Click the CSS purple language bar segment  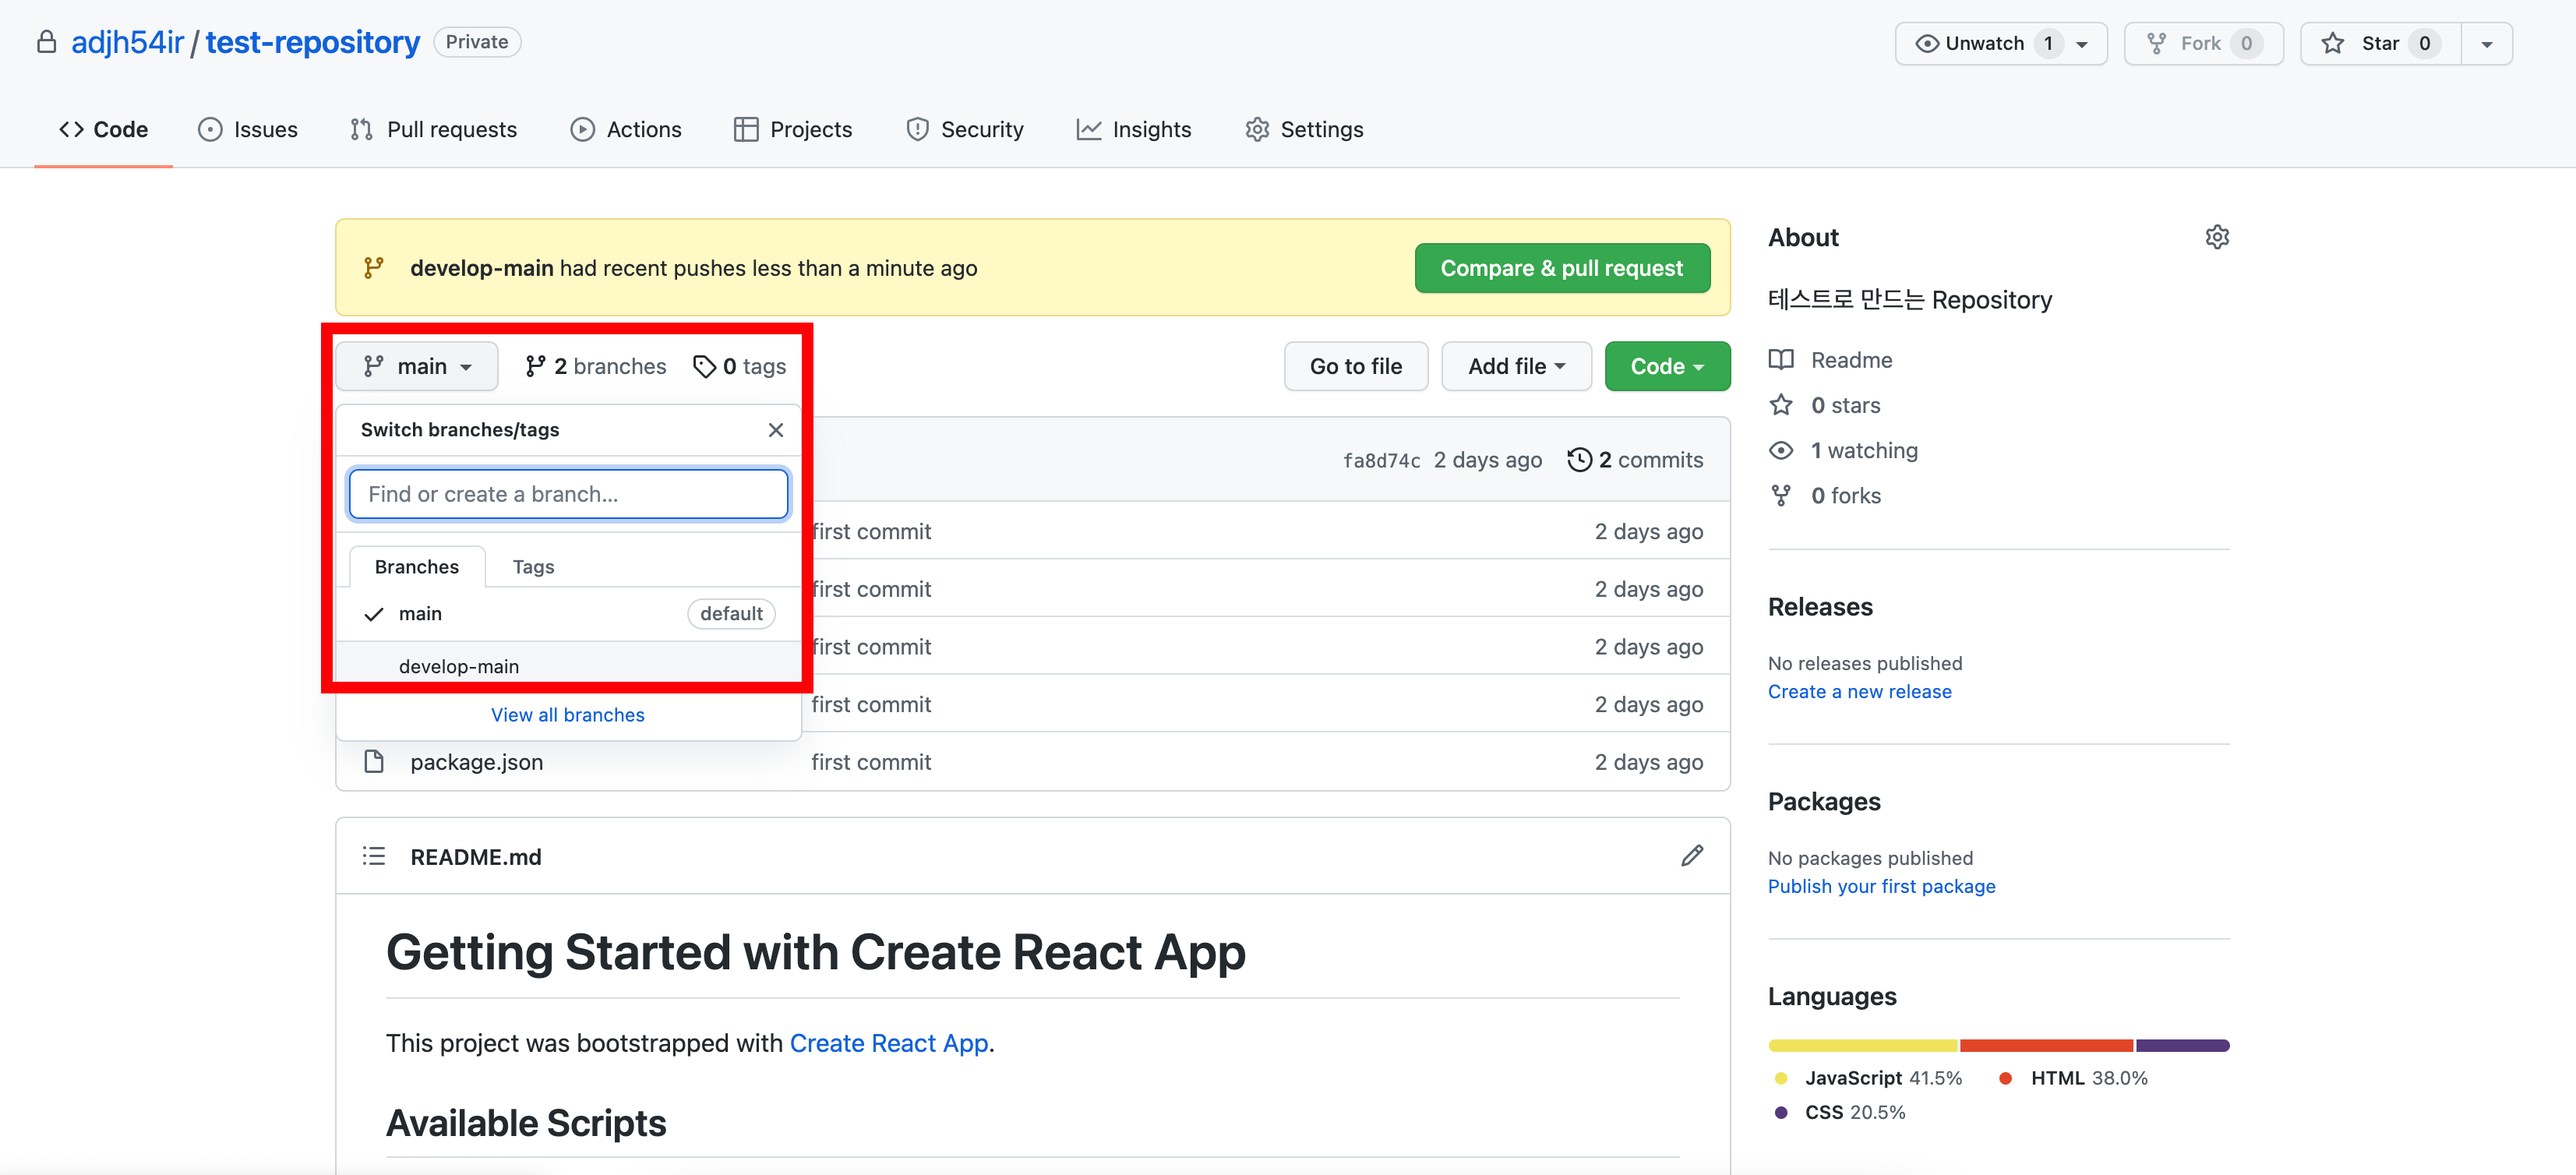[x=2183, y=1046]
